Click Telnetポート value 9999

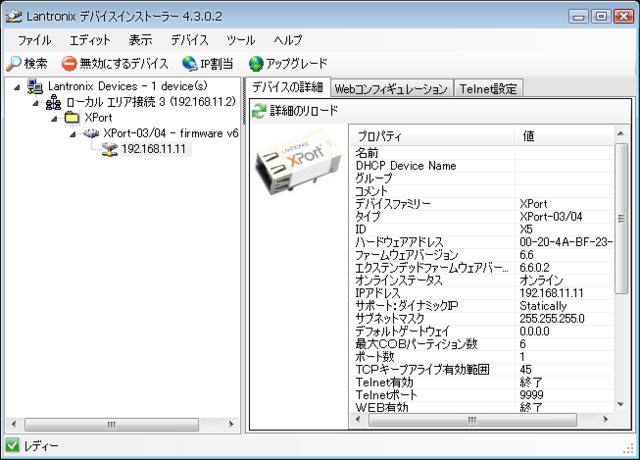531,395
